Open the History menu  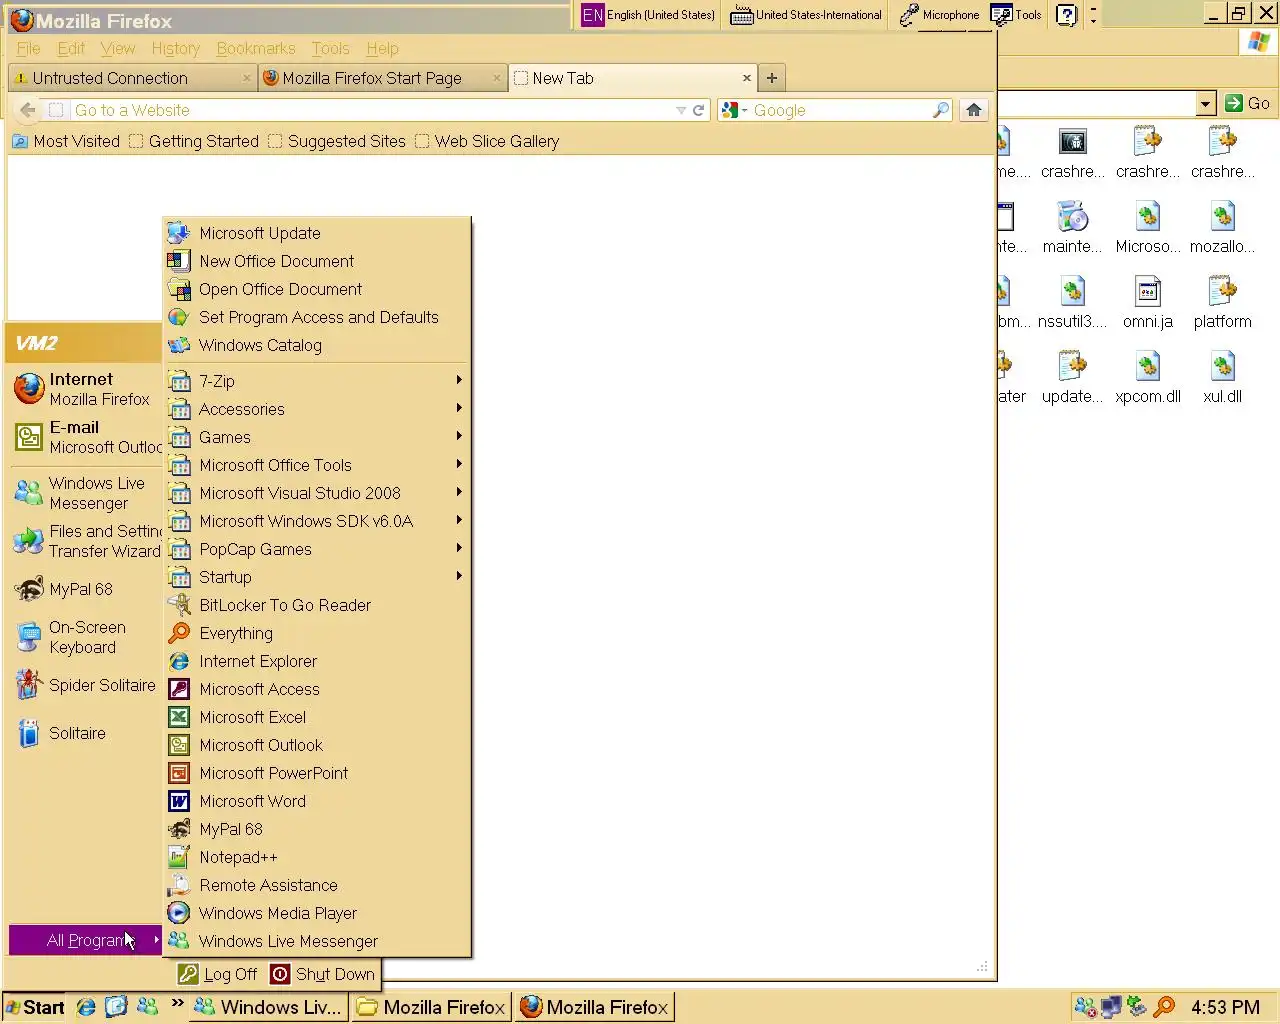click(175, 48)
